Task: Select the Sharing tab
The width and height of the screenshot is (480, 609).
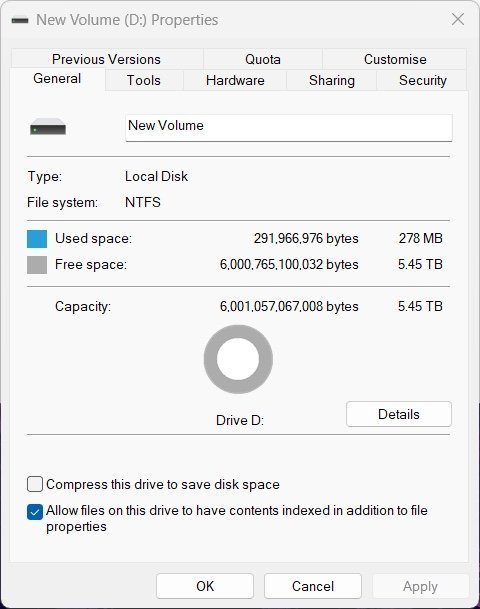Action: 332,80
